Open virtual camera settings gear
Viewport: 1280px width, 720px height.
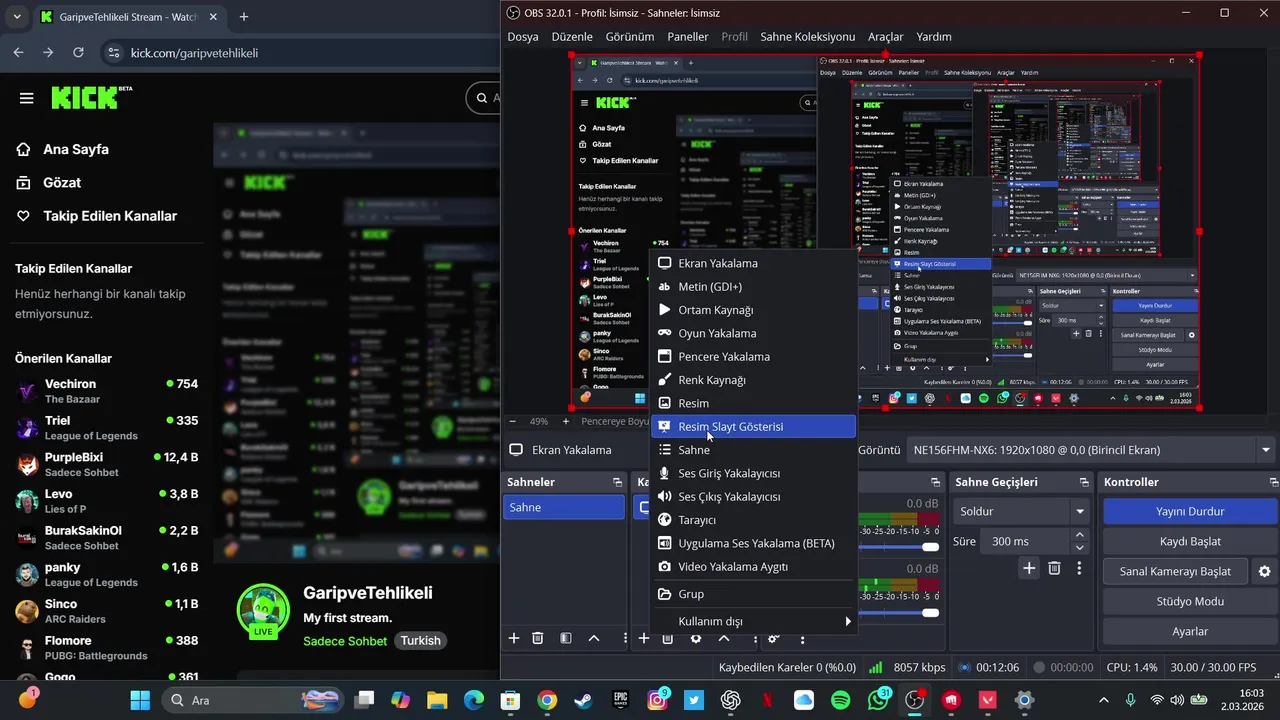[1265, 571]
